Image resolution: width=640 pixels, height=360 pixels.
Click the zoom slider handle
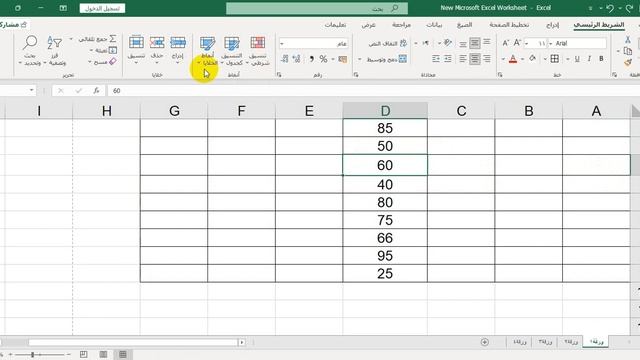click(x=32, y=355)
